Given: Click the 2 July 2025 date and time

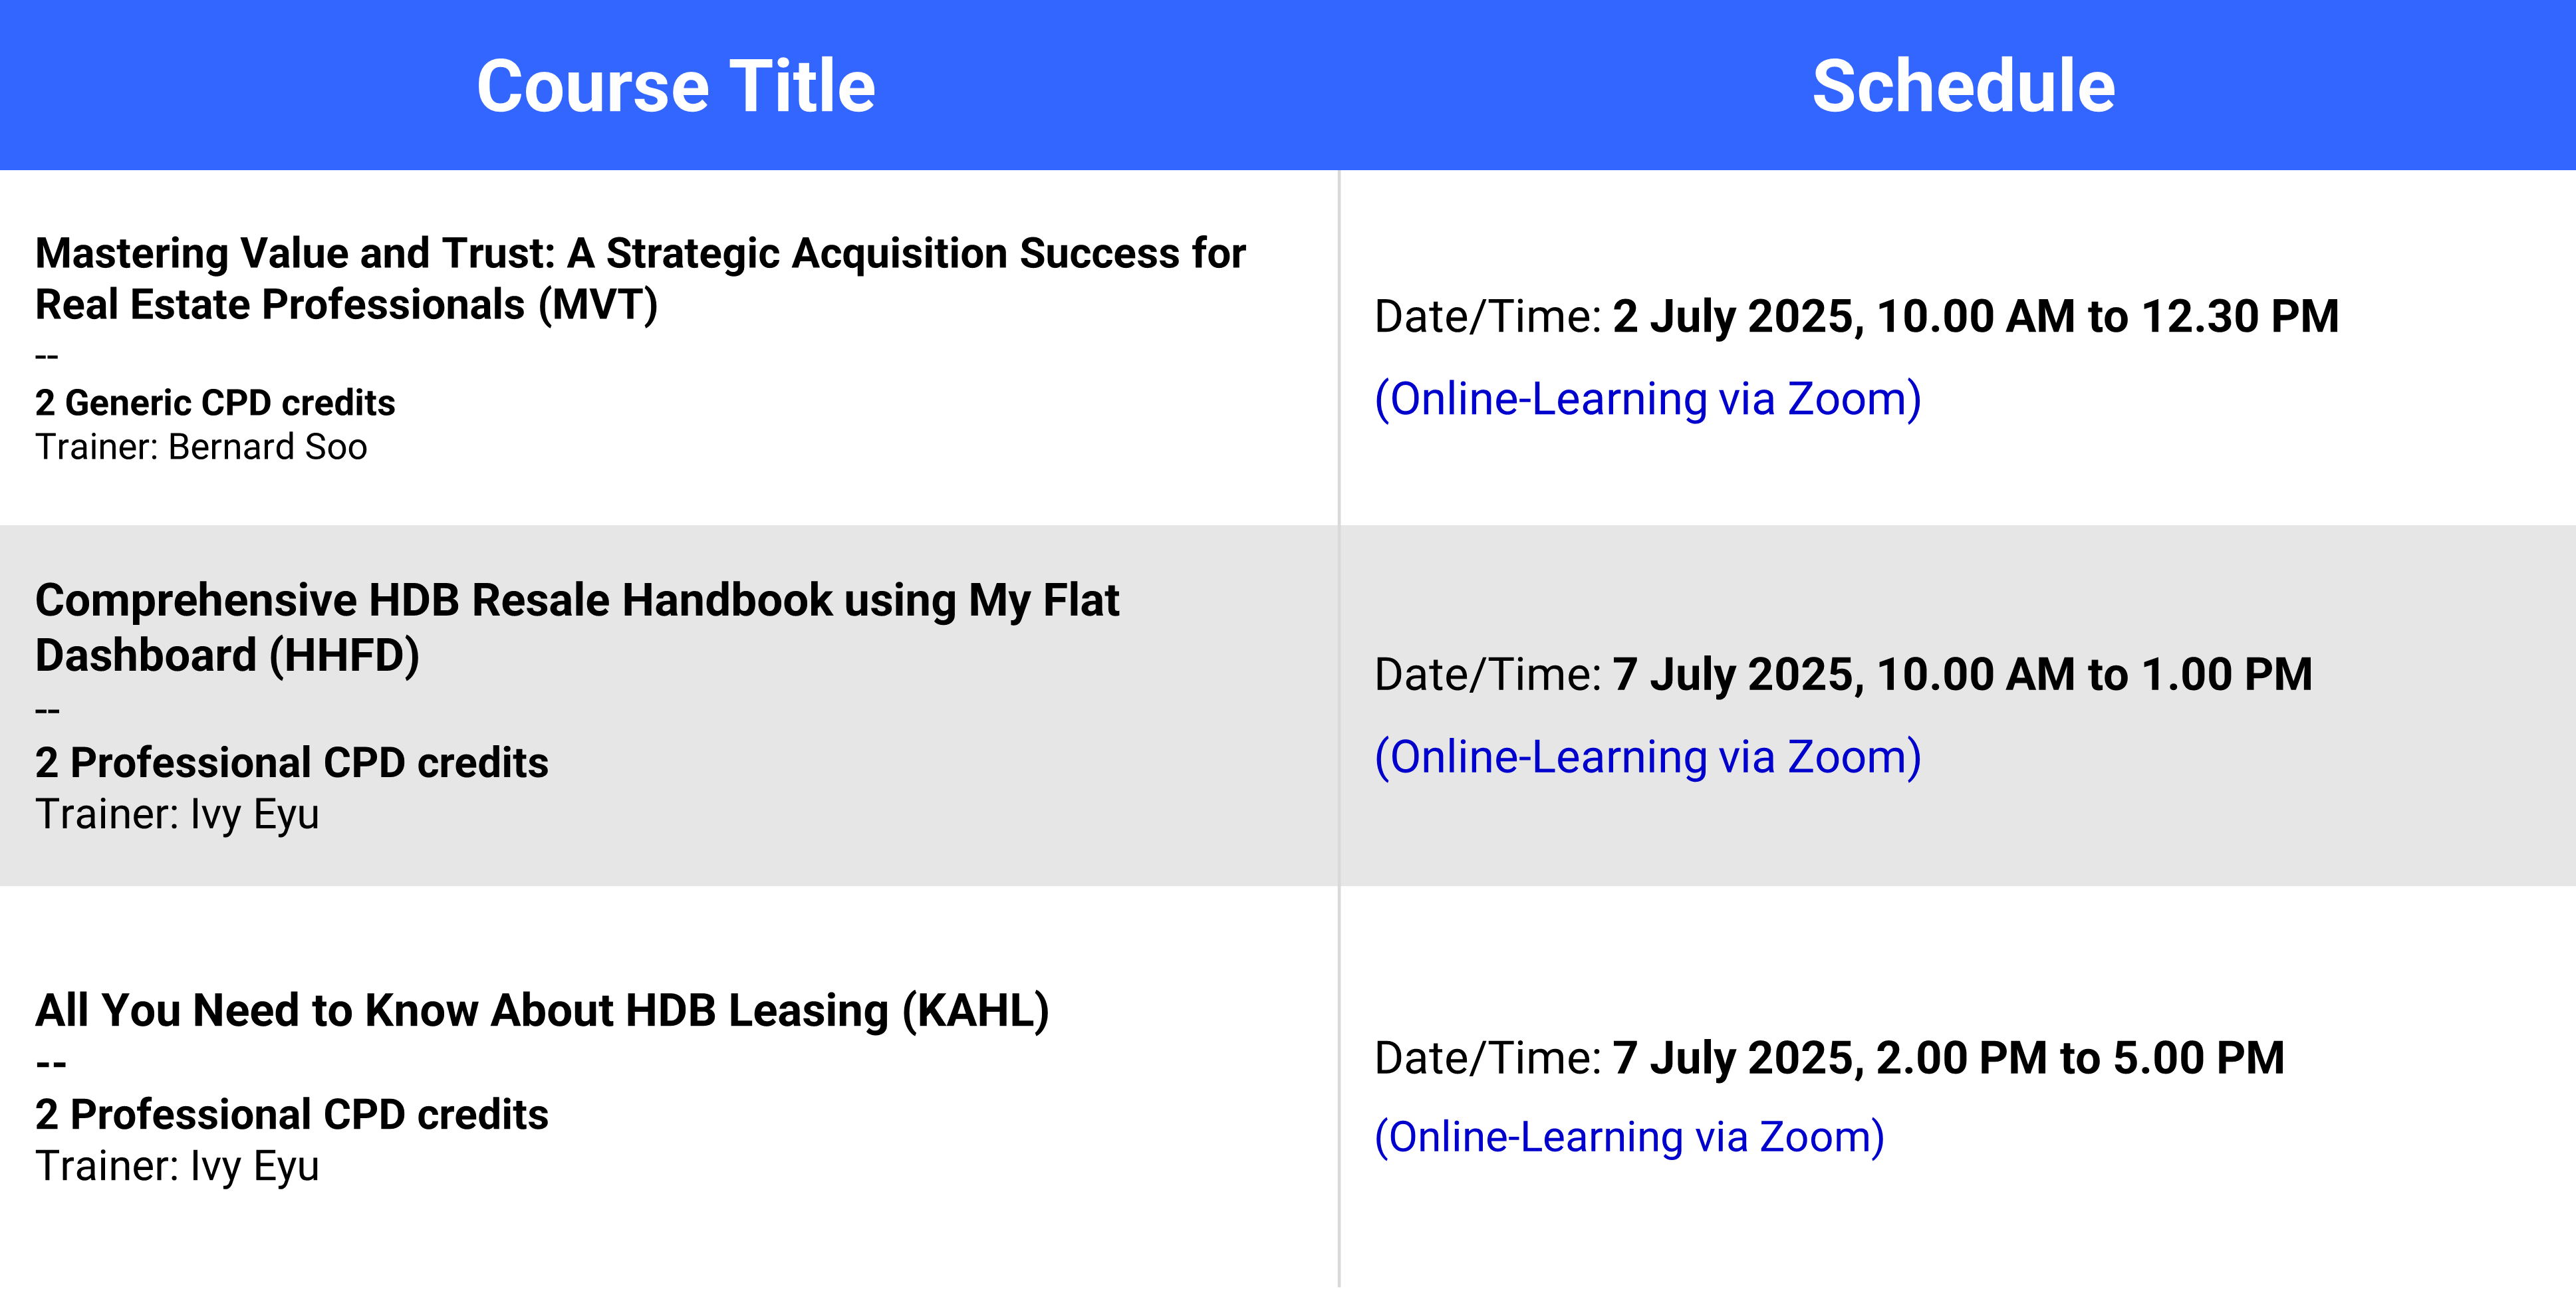Looking at the screenshot, I should click(x=1975, y=317).
